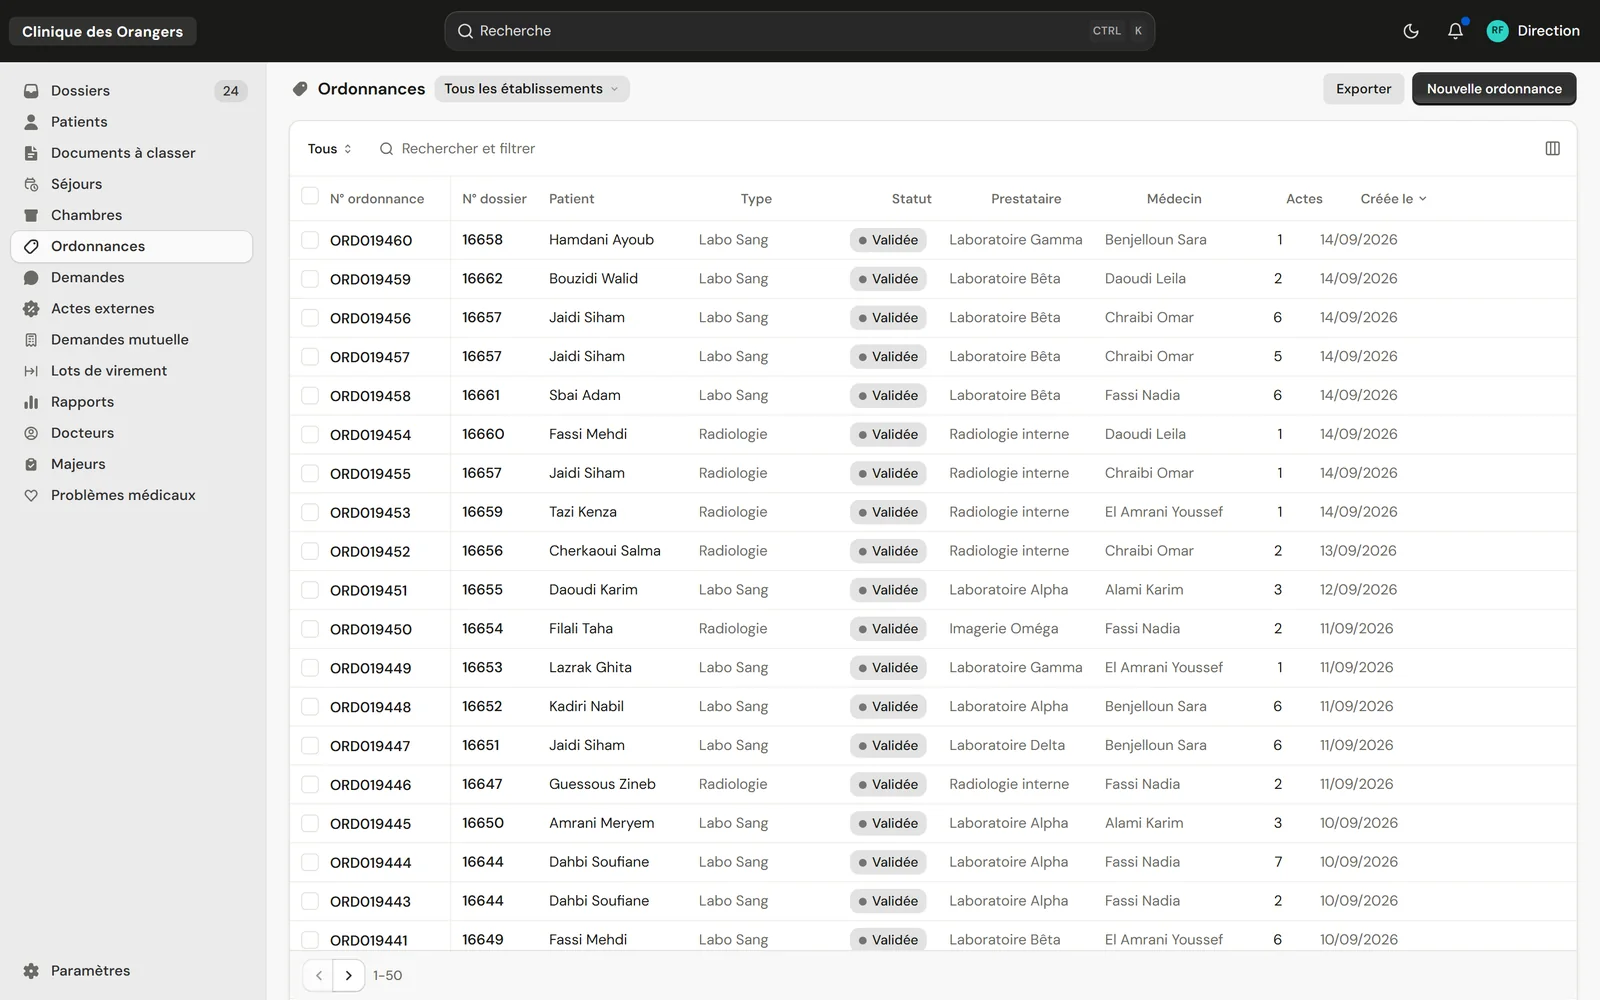
Task: Click Validée status badge for ORD019451
Action: coord(888,590)
